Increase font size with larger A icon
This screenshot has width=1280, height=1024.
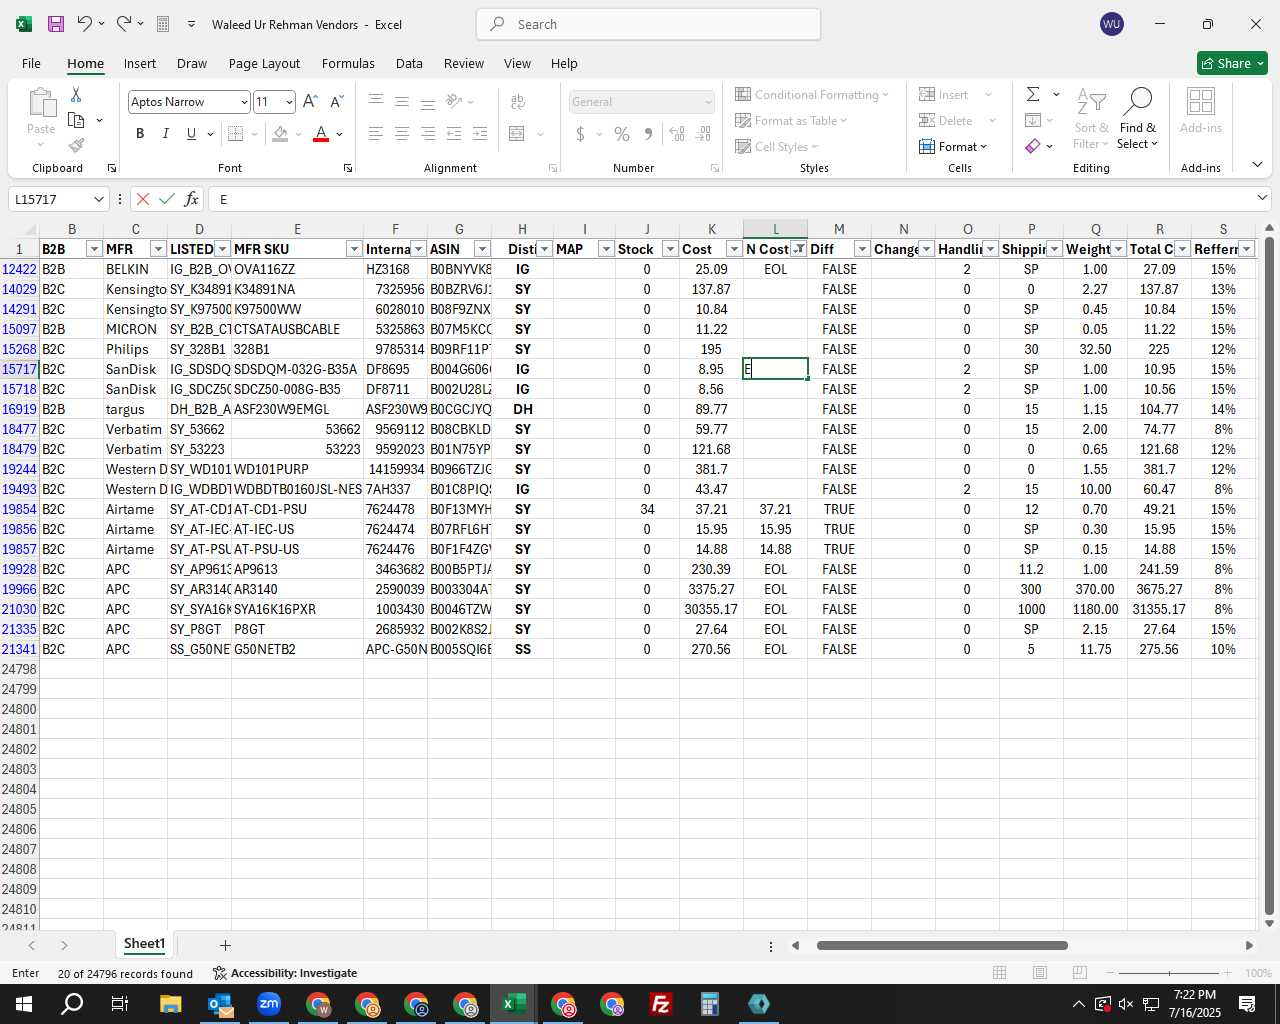click(310, 101)
